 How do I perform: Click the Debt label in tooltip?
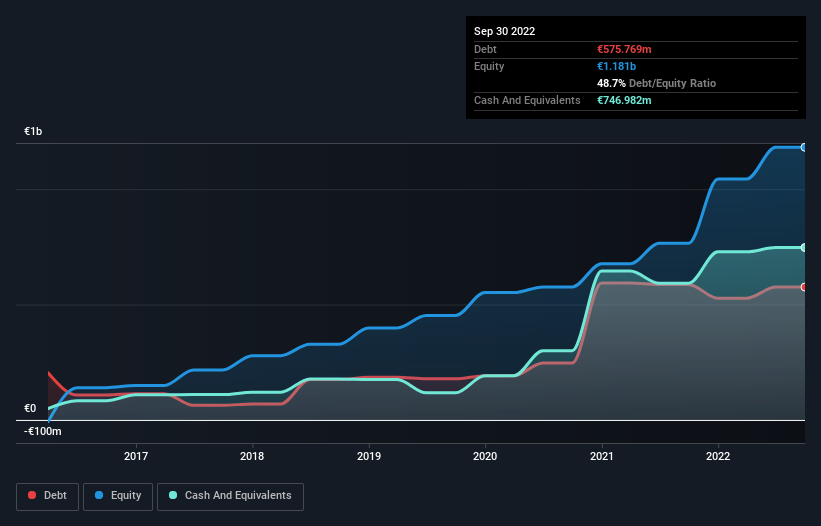(485, 49)
